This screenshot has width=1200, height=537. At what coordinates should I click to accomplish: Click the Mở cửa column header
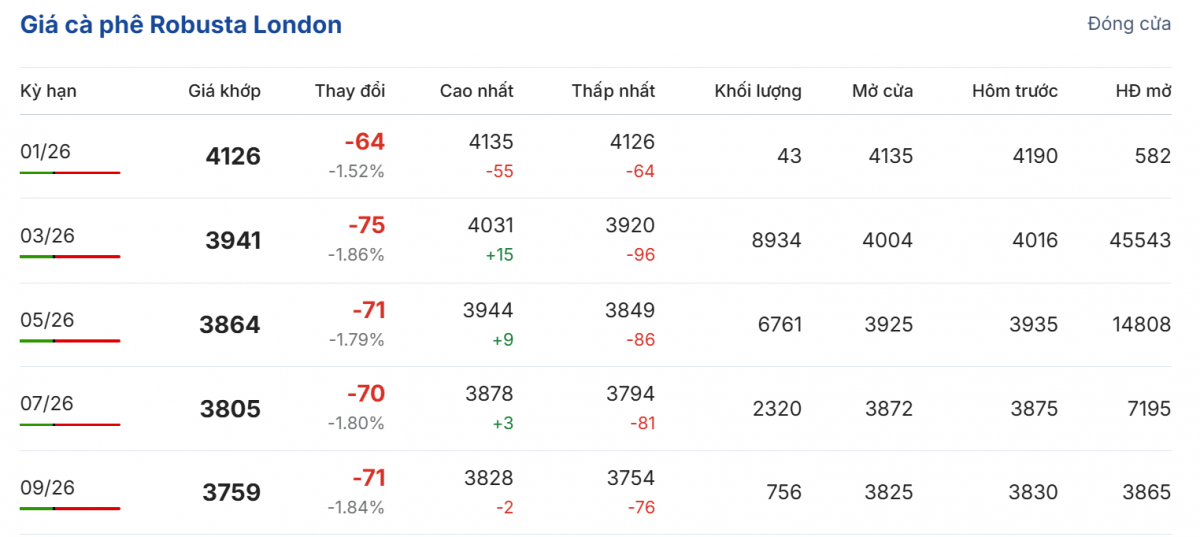coord(882,91)
